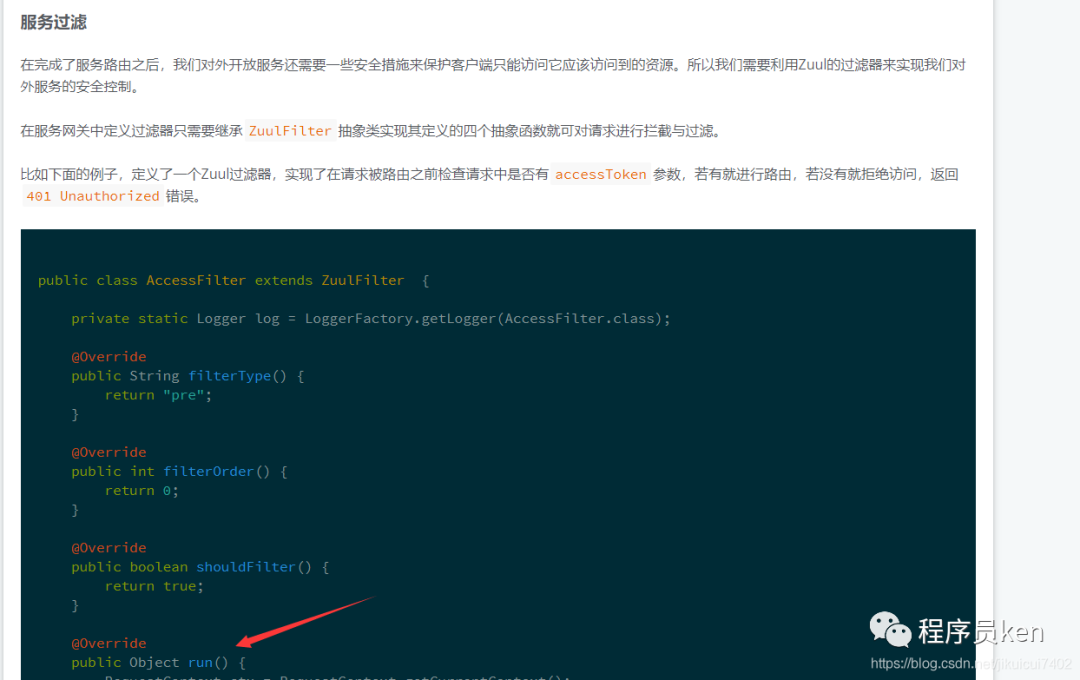The width and height of the screenshot is (1080, 680).
Task: Click the Logger log declaration line
Action: (371, 318)
